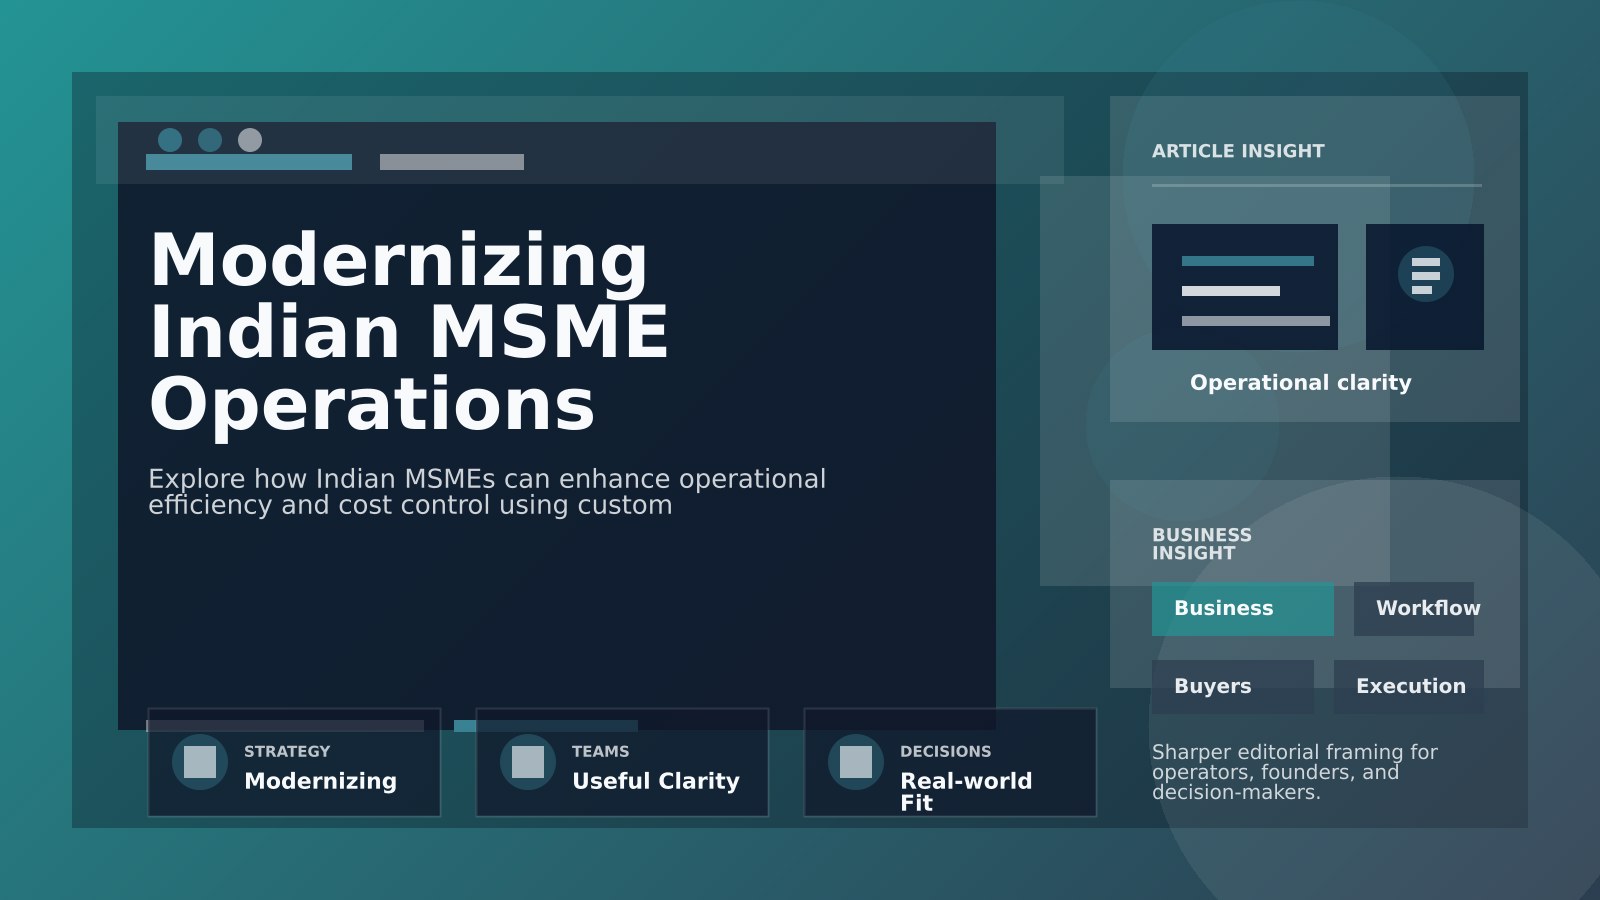Screen dimensions: 1600x900
Task: Click the 'Explore how Indian MSMEs' description
Action: coord(487,492)
